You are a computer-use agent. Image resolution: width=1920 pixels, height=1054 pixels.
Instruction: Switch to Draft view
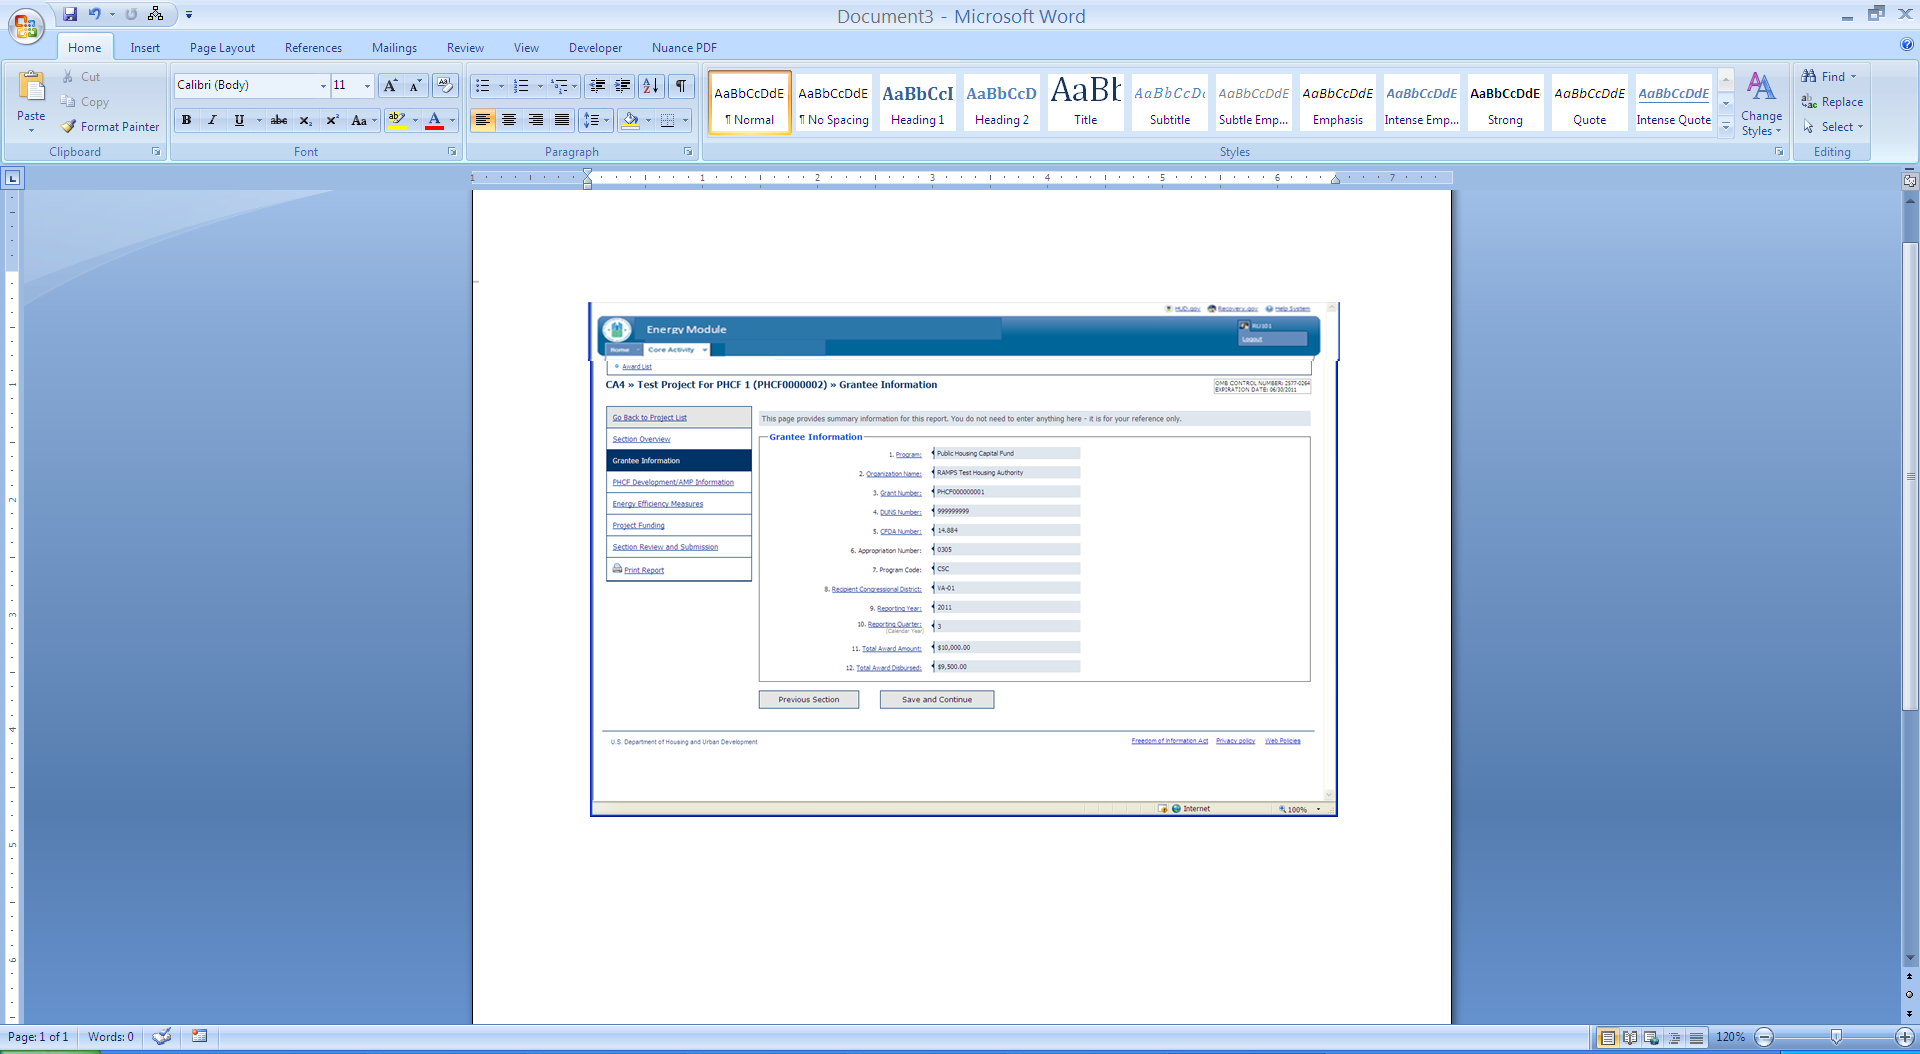click(1696, 1037)
